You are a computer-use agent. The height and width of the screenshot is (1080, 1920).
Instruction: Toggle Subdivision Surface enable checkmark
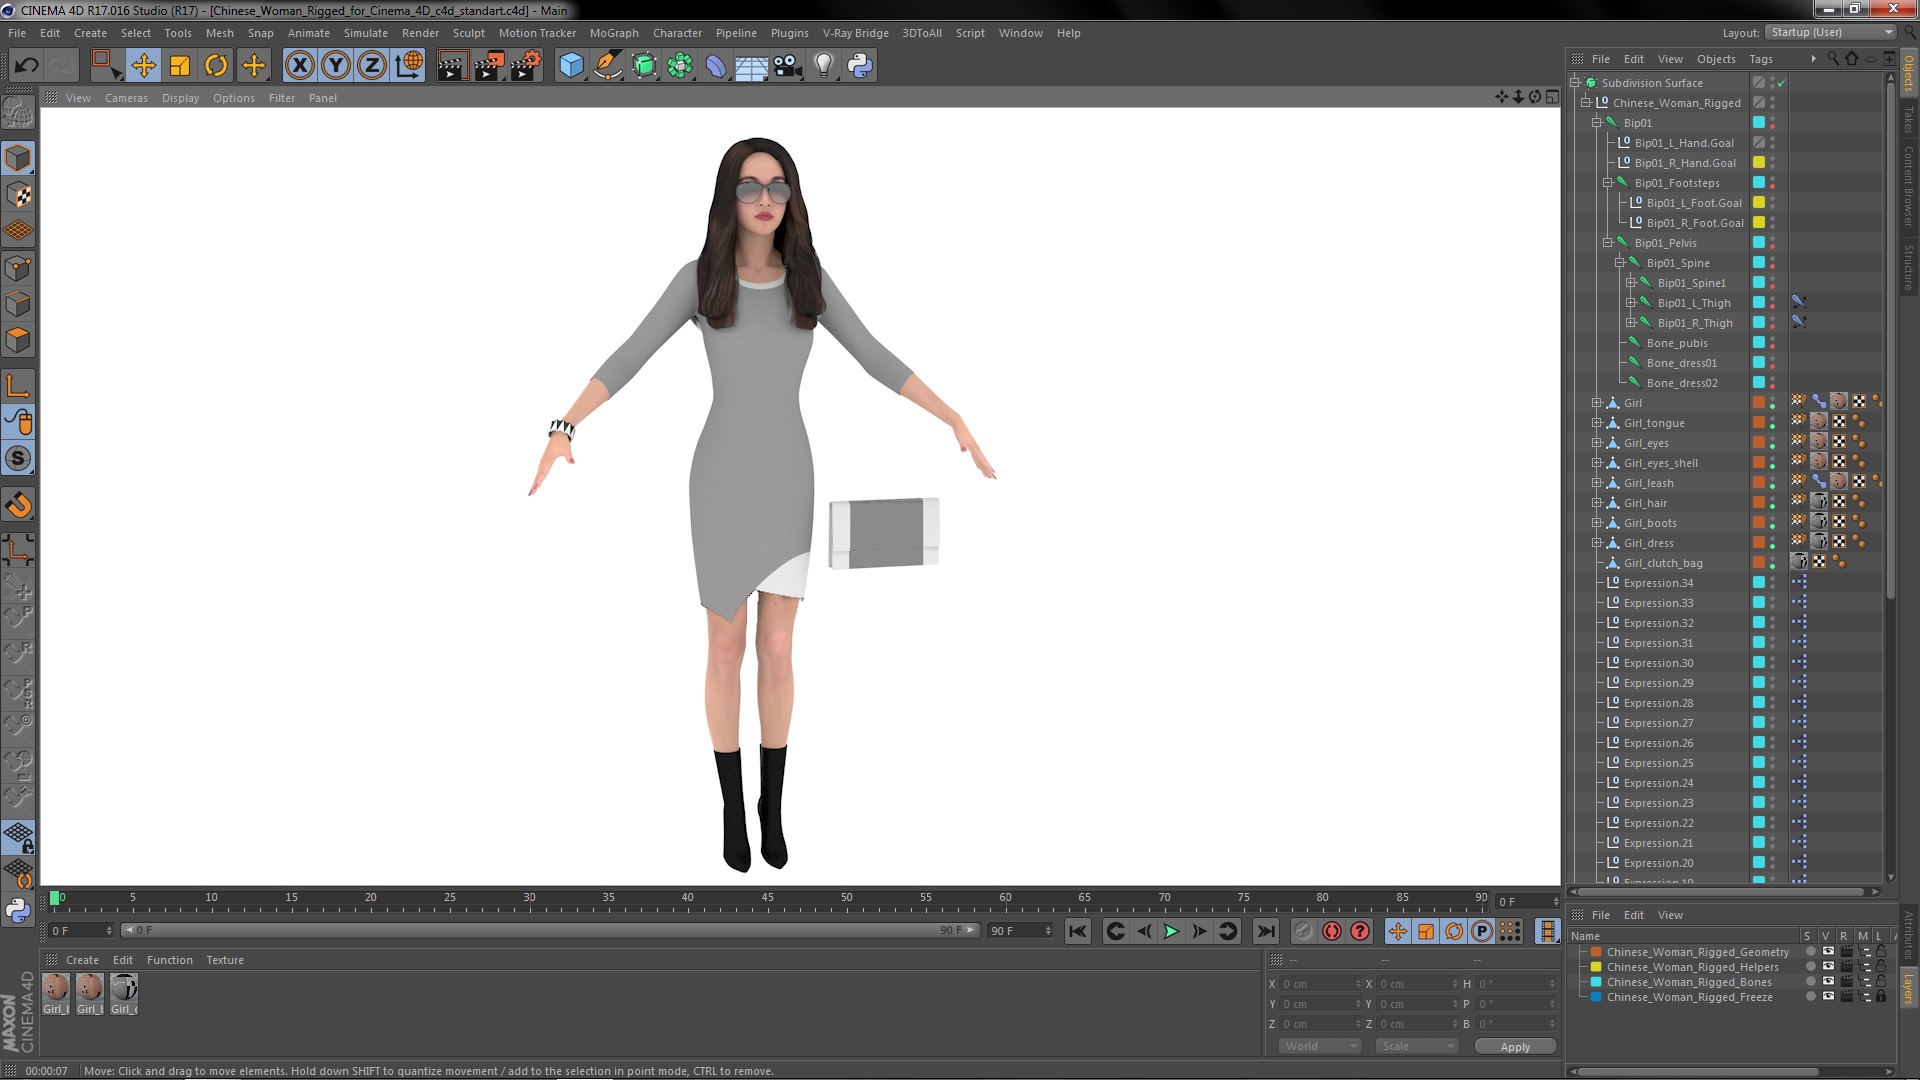click(x=1782, y=83)
